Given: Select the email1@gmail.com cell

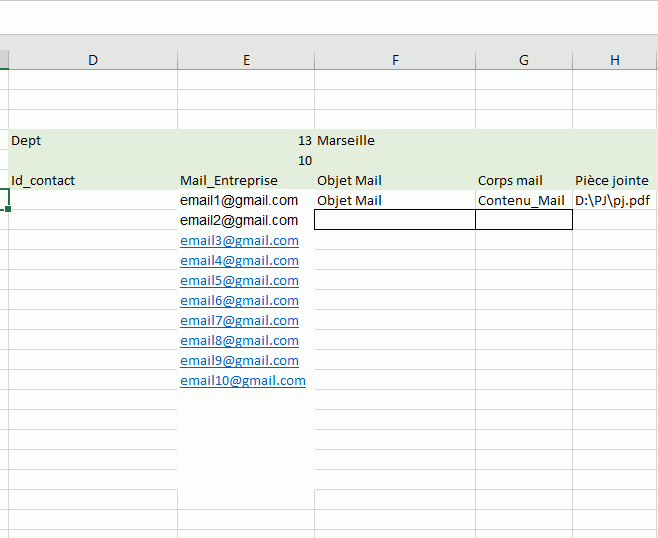Looking at the screenshot, I should [x=239, y=200].
